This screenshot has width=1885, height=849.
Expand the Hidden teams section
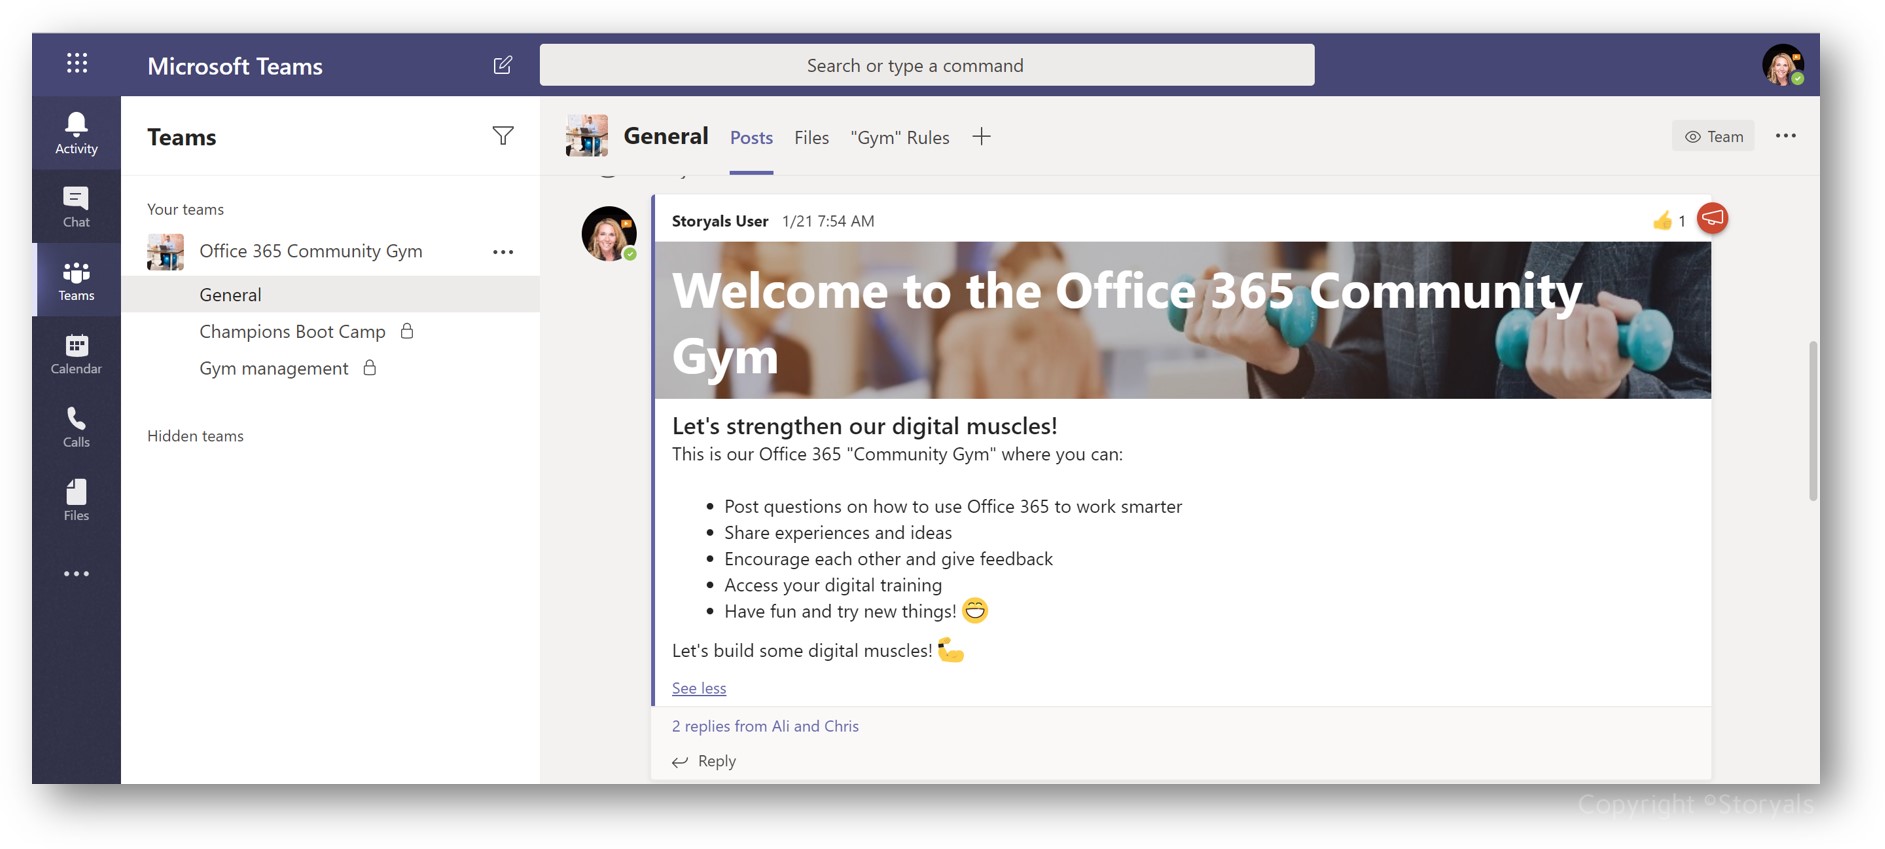click(x=195, y=436)
